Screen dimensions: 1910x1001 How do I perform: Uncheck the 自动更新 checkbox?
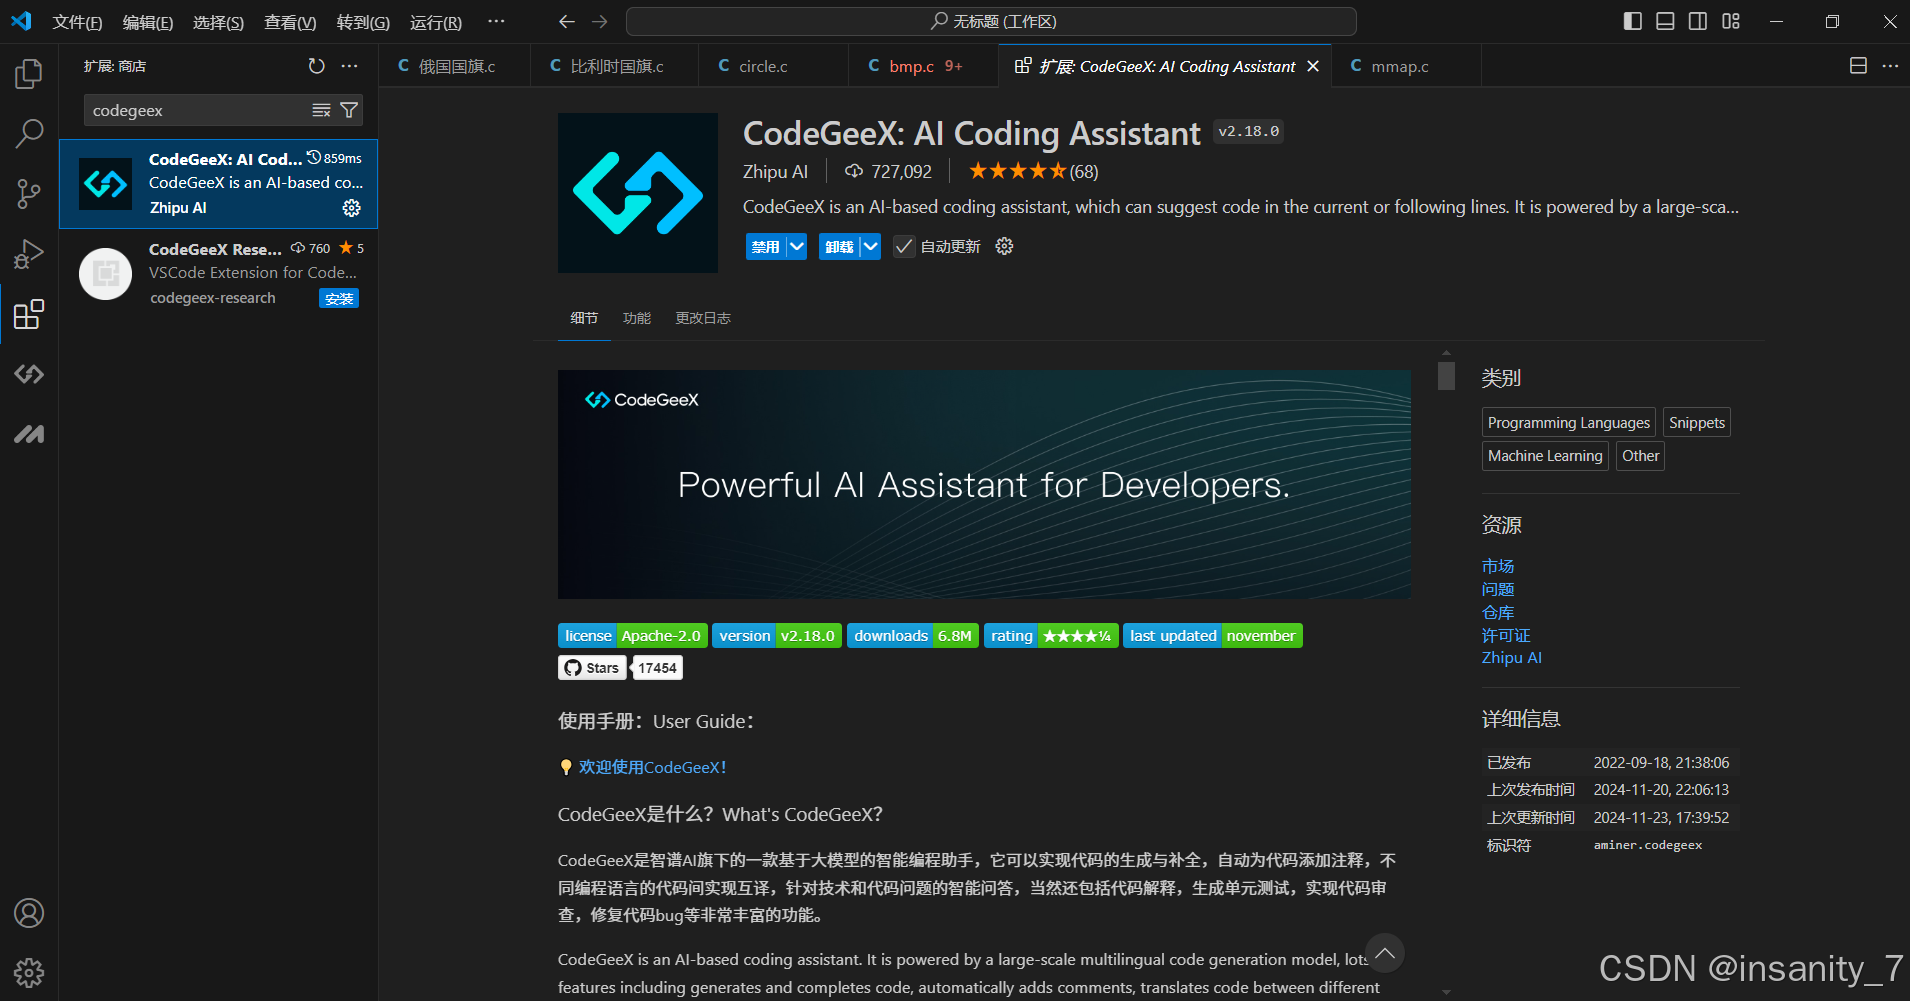pos(904,246)
